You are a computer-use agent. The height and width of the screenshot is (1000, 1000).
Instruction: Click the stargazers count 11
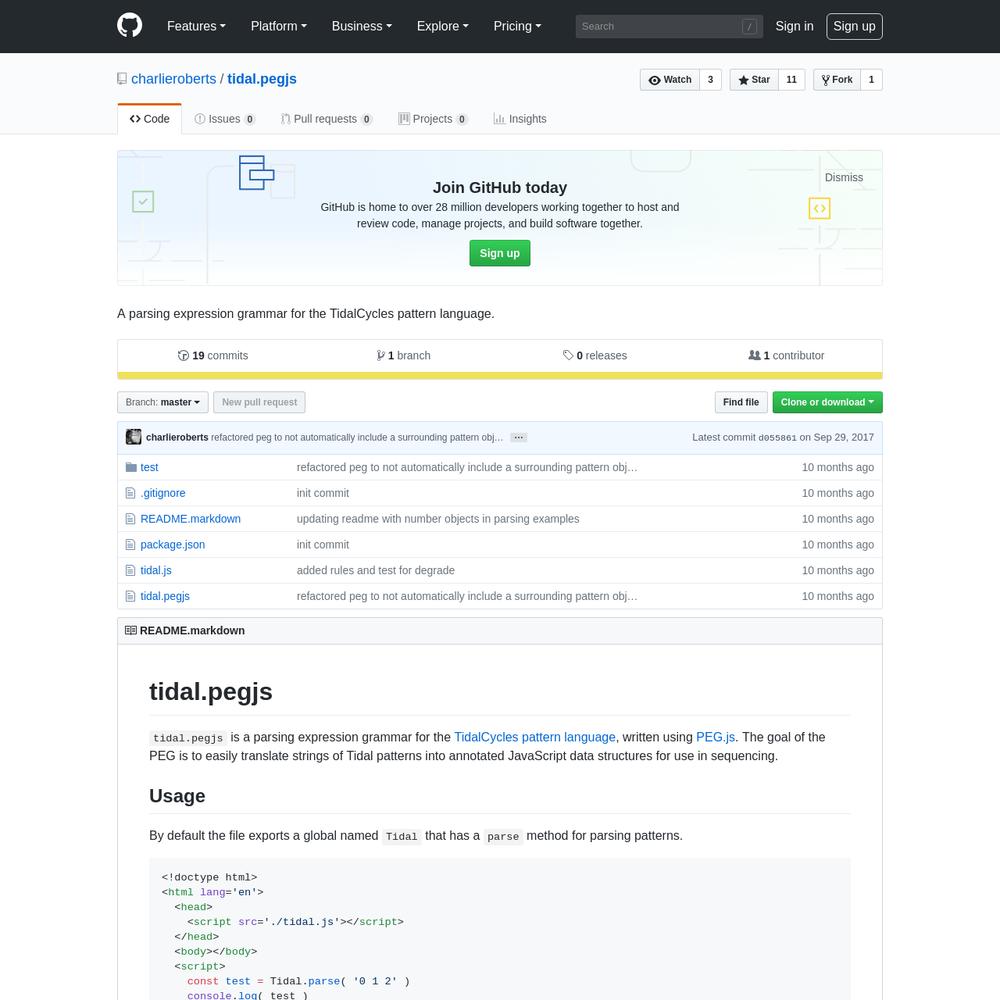coord(791,80)
